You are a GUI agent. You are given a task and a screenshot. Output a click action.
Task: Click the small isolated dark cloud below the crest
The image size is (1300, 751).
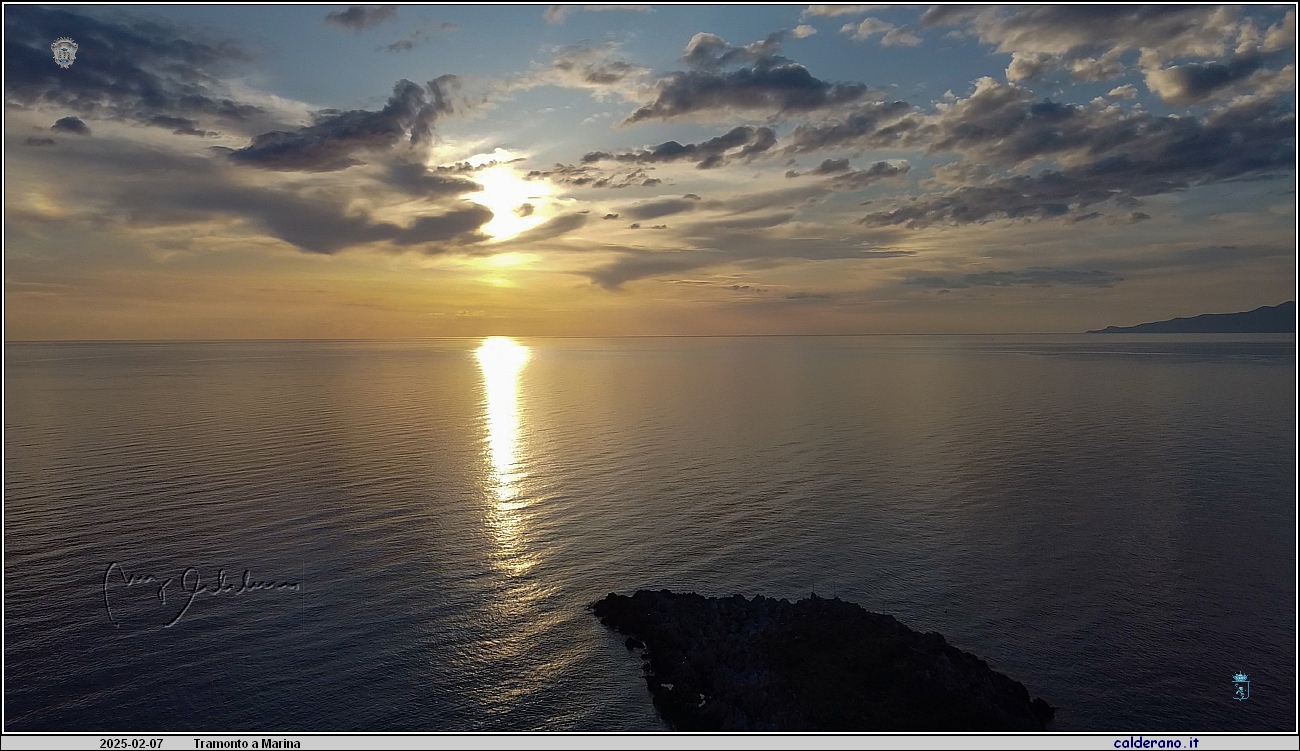70,125
